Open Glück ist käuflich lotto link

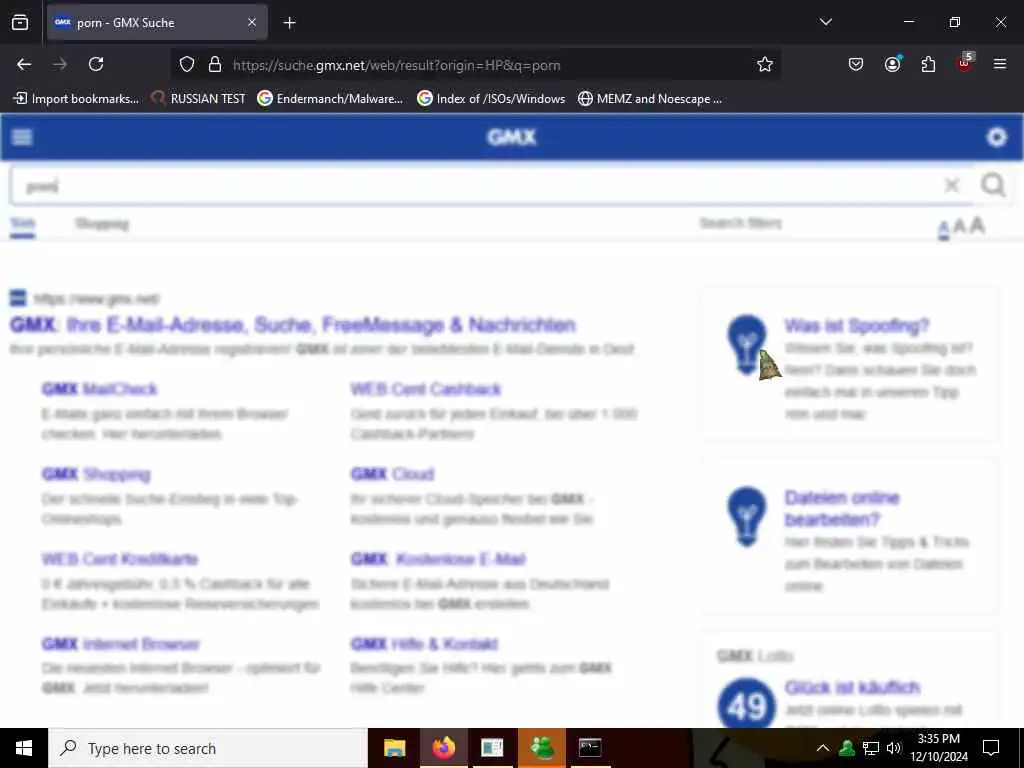pyautogui.click(x=852, y=687)
